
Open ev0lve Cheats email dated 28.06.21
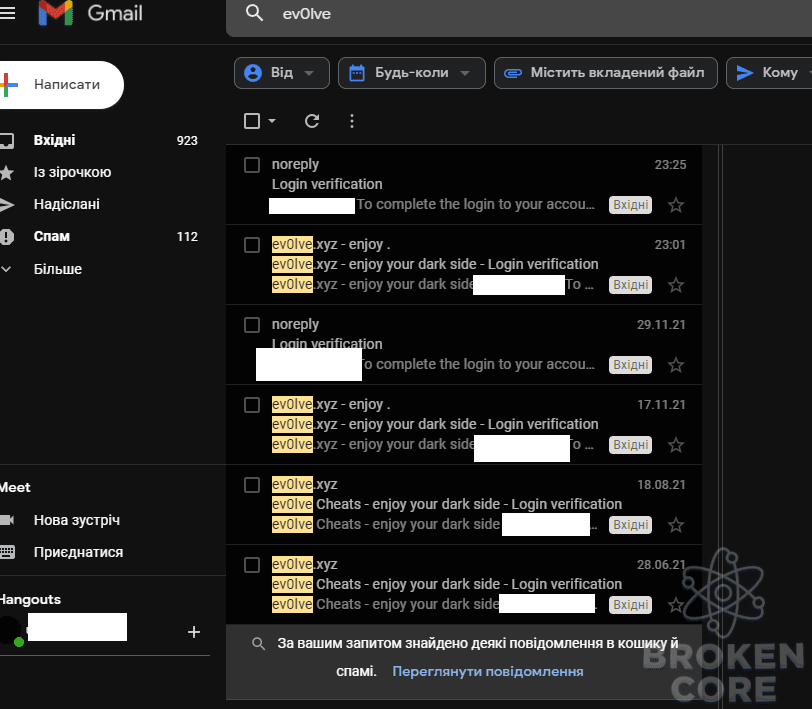[x=464, y=585]
